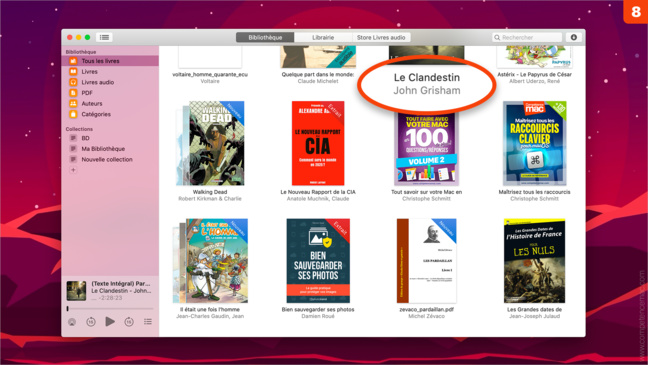Viewport: 648px width, 365px height.
Task: Click the author text "Robert Kirkman & Charlie"
Action: [x=210, y=199]
